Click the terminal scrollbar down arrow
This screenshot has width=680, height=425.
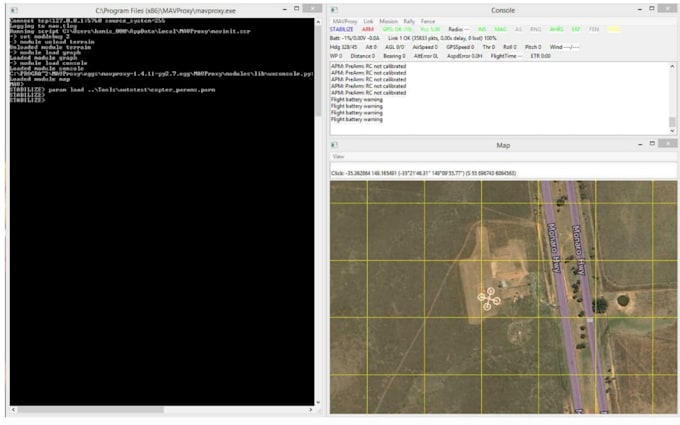[318, 402]
